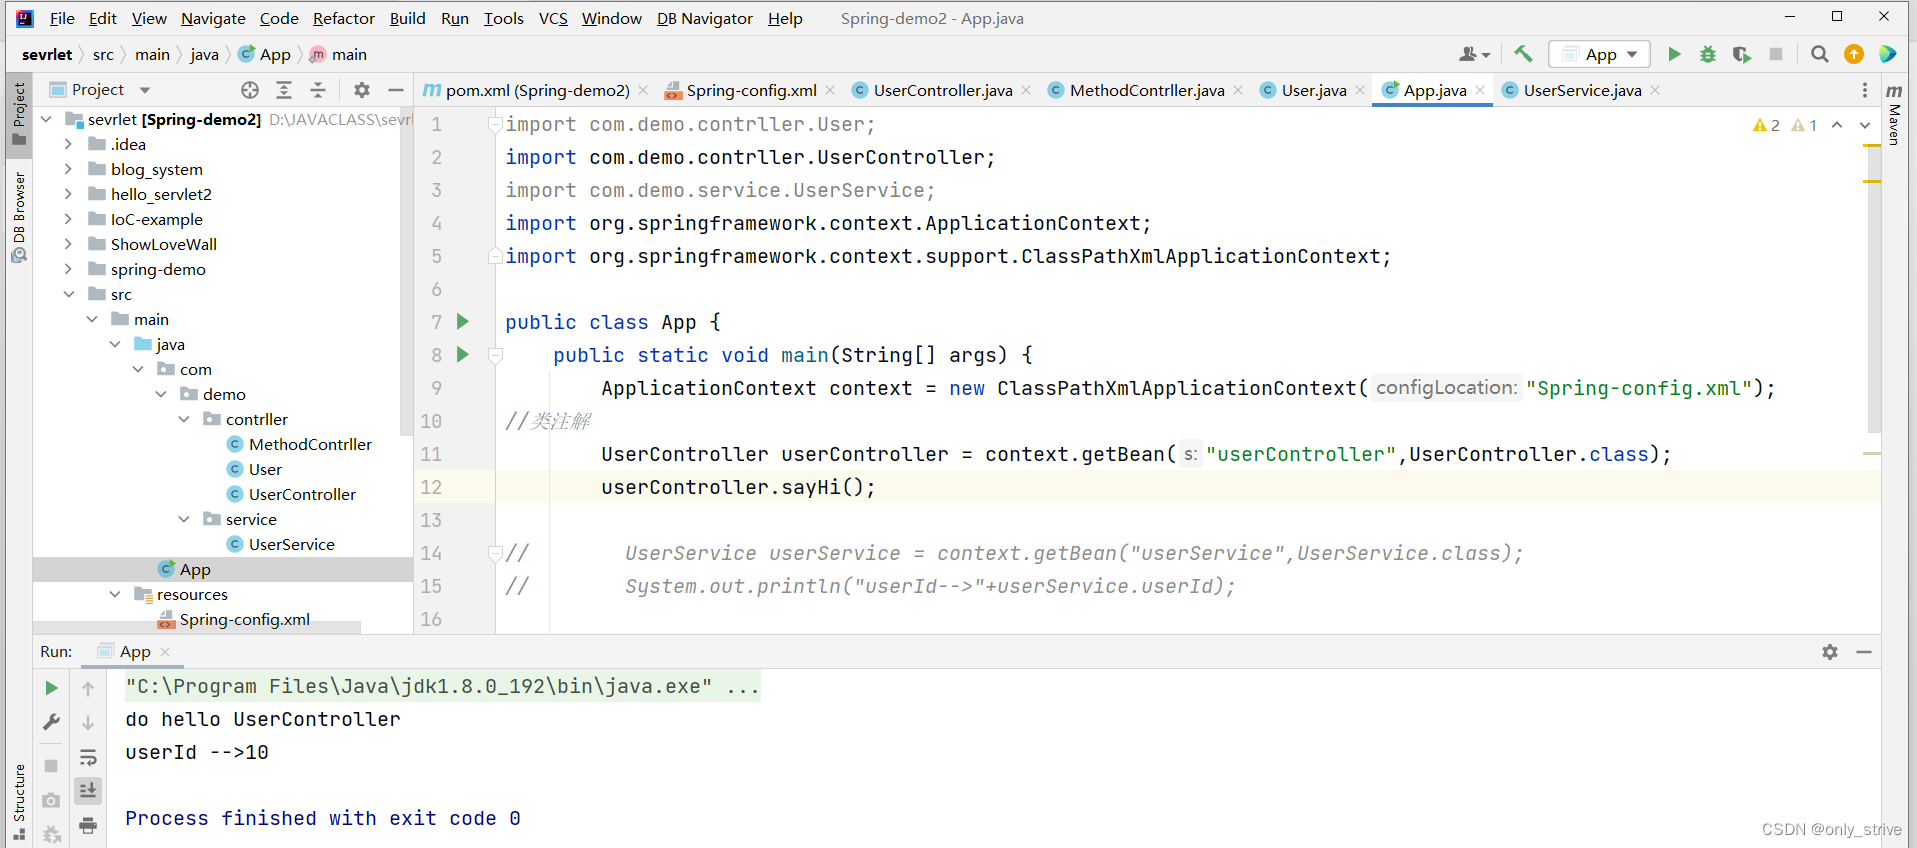Screen dimensions: 1917x848
Task: Run main method gutter arrow line 8
Action: coord(463,354)
